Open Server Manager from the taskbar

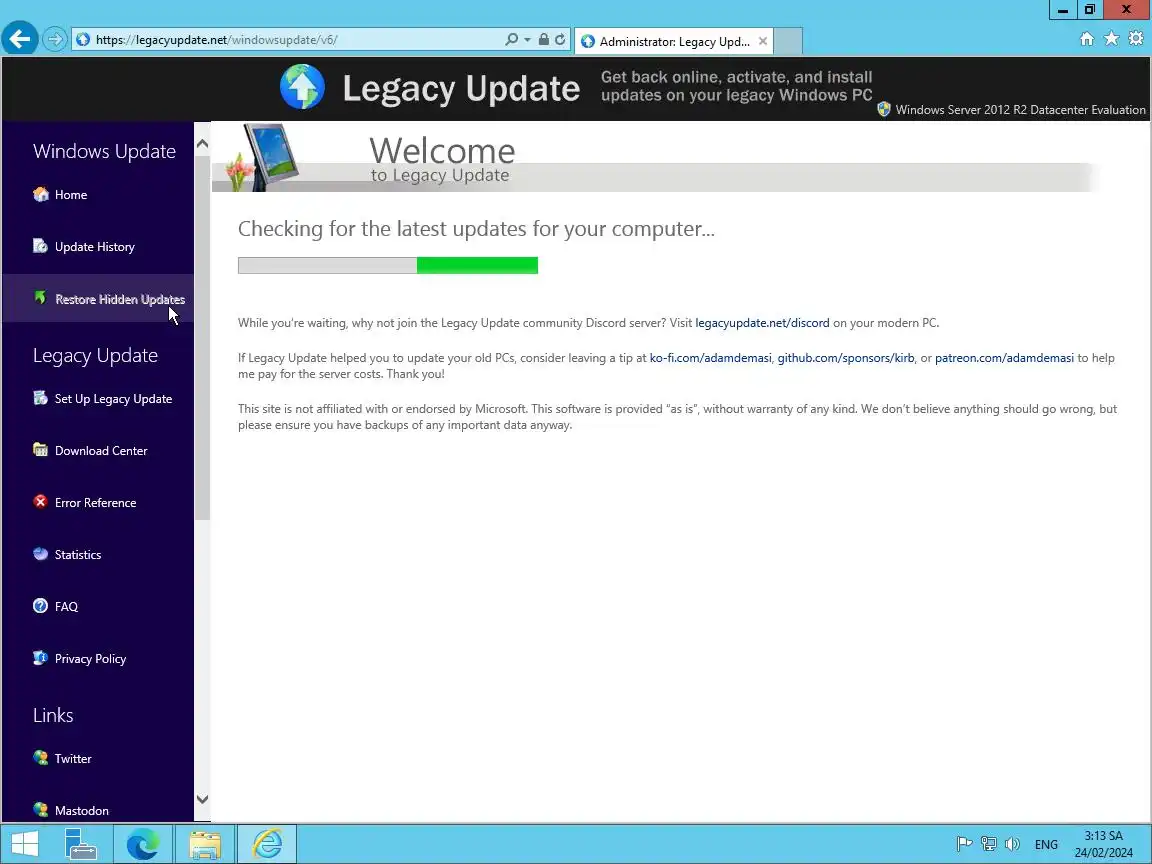click(x=81, y=843)
